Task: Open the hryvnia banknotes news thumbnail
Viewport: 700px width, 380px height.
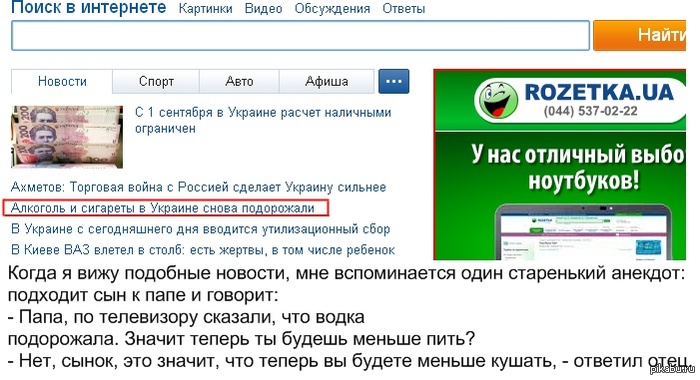Action: point(67,137)
